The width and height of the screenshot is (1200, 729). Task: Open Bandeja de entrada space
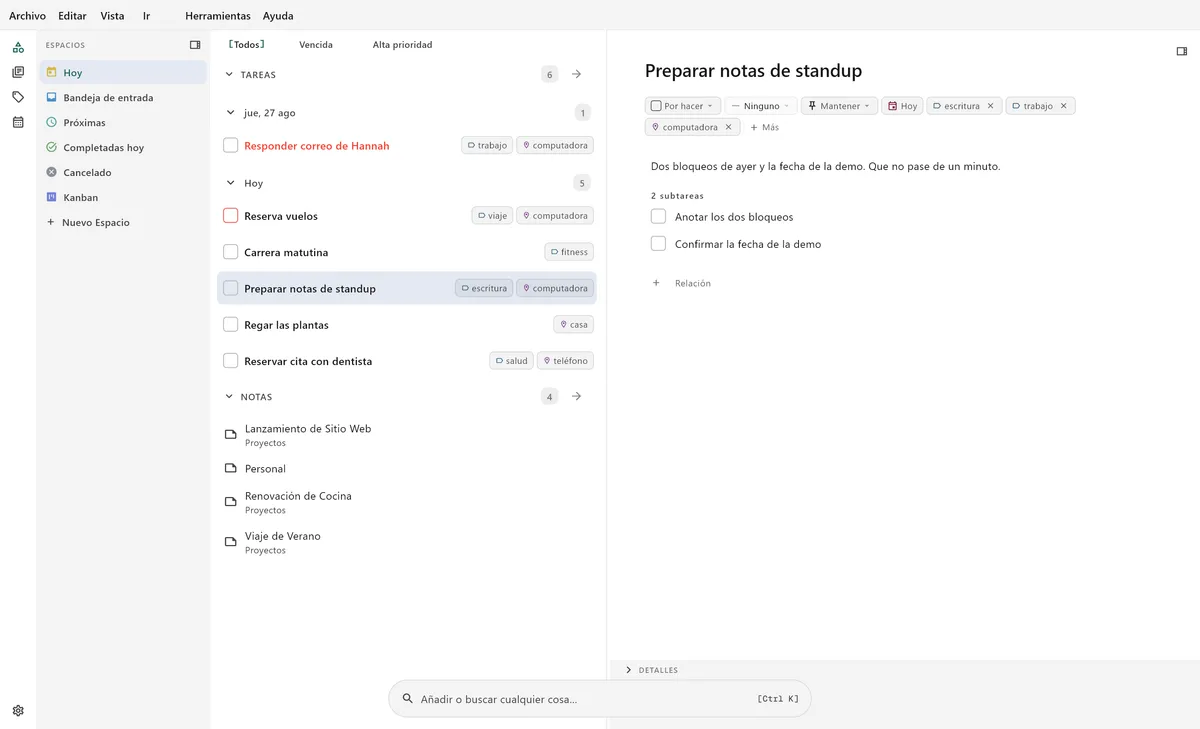click(123, 98)
